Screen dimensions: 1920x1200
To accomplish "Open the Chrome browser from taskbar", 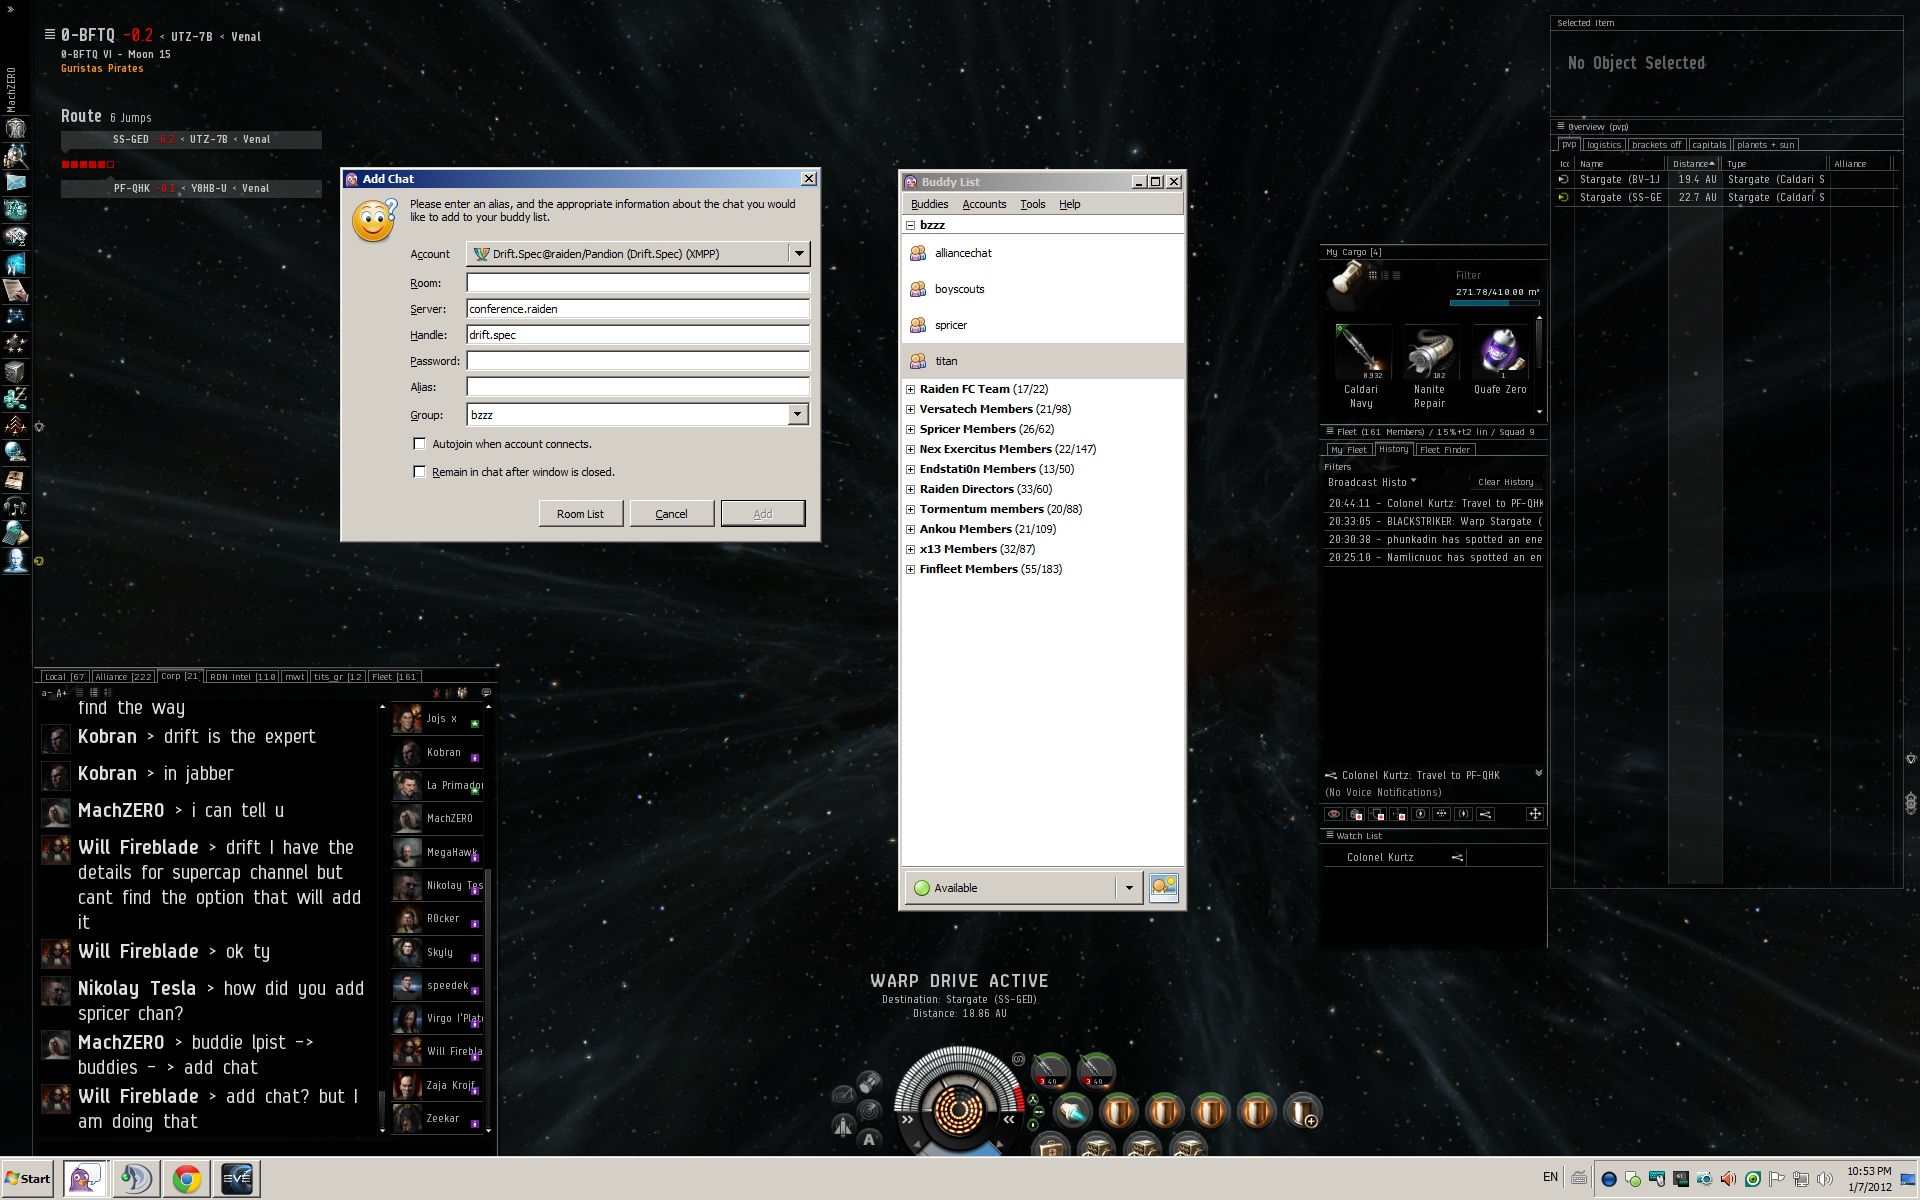I will (x=186, y=1179).
